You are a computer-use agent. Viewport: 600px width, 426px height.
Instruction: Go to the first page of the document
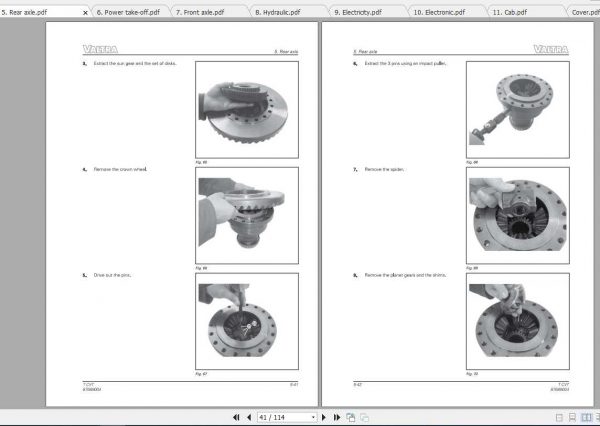(236, 417)
